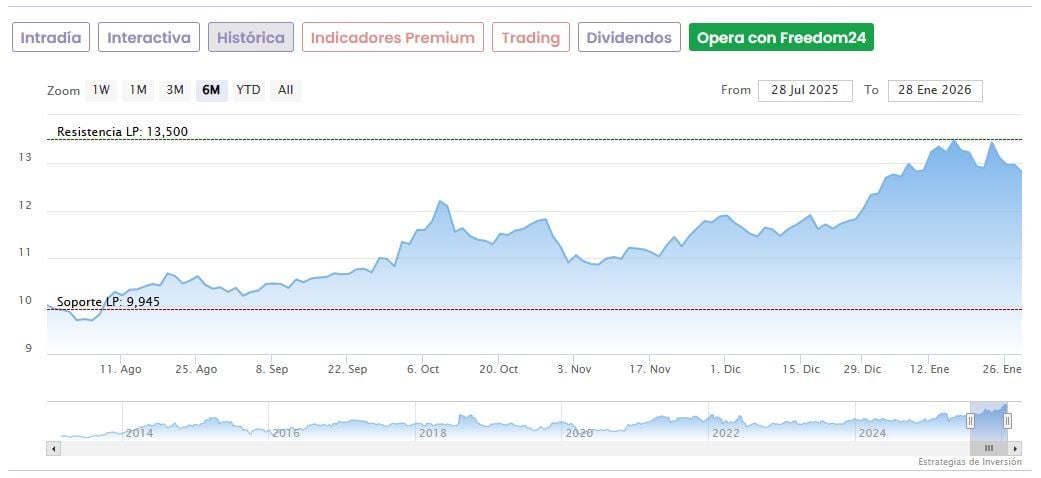Set zoom range to 3M
Screen dimensions: 1041x478
click(x=175, y=90)
